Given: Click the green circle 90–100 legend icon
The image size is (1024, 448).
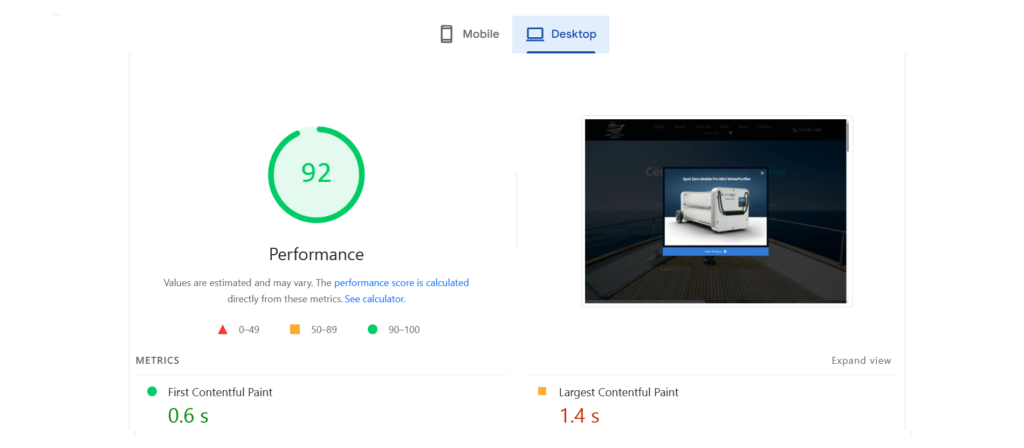Looking at the screenshot, I should [372, 329].
